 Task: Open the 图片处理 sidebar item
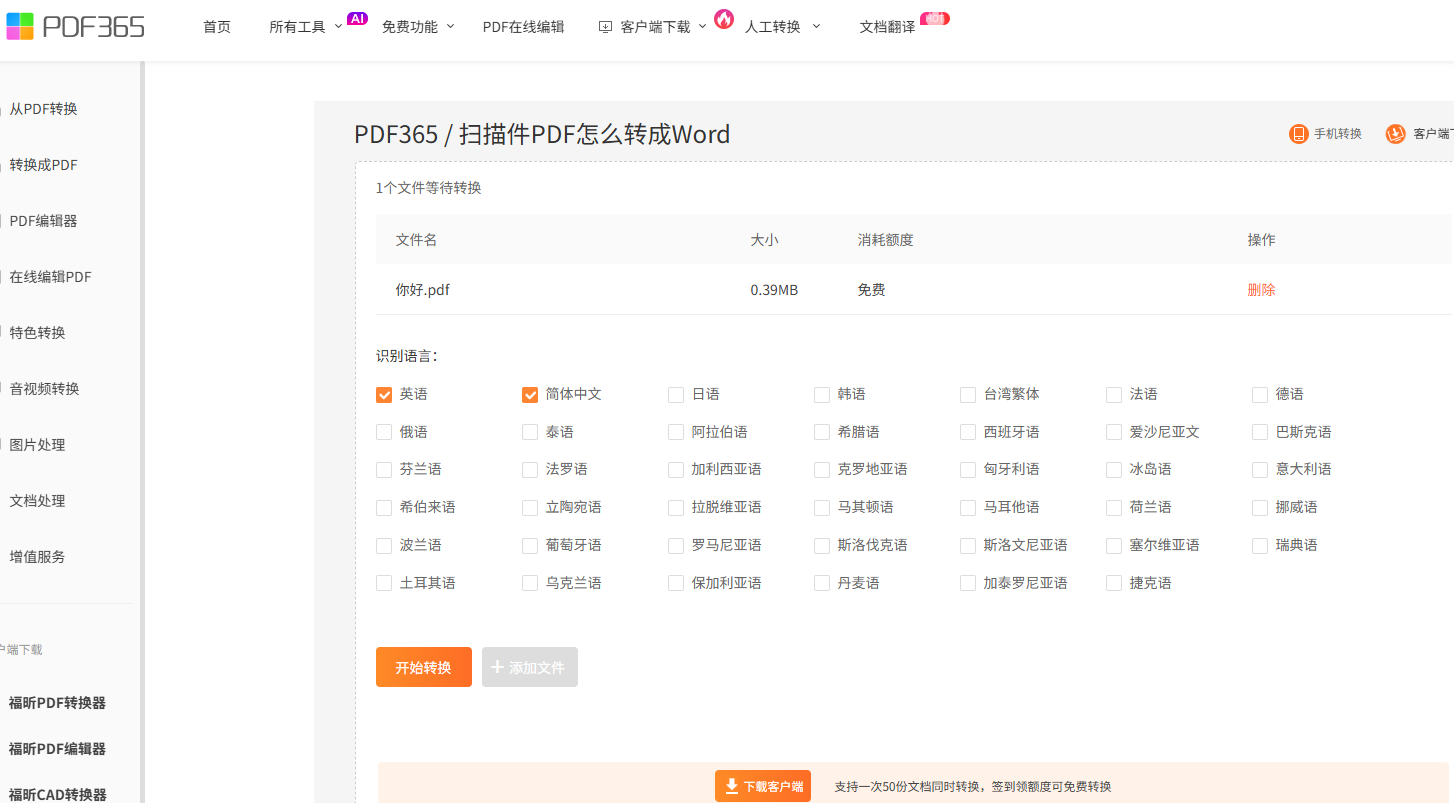pos(37,445)
